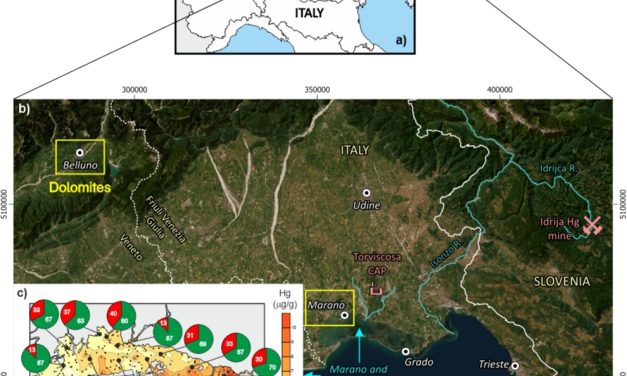Click the 'SLOVENIA' country label
Screen dimensions: 627x376
(562, 282)
